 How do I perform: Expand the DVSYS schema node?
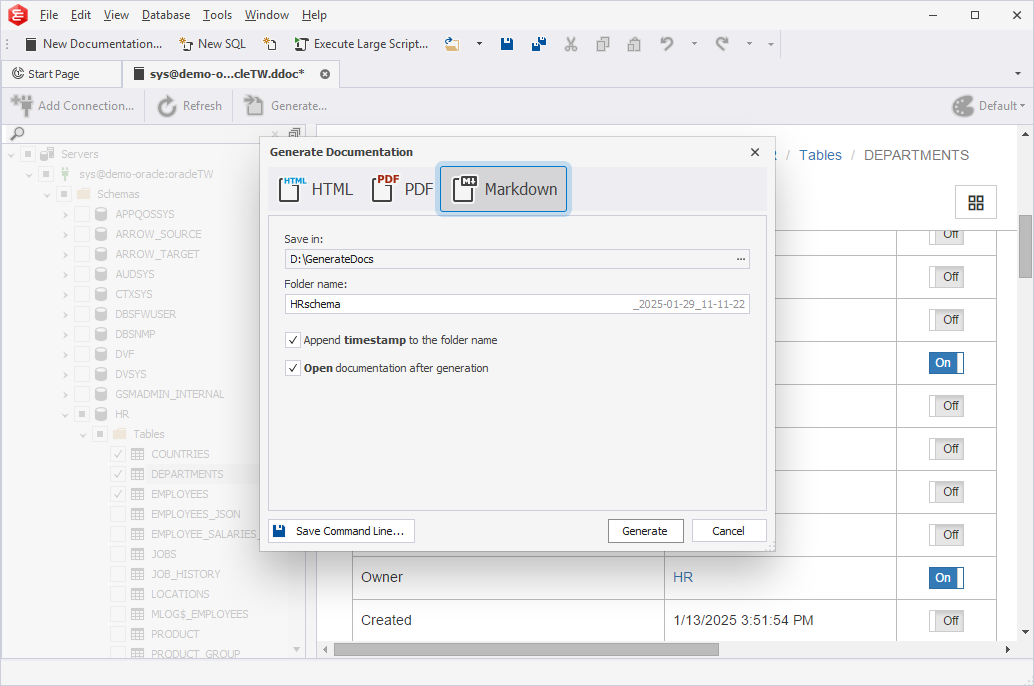65,374
